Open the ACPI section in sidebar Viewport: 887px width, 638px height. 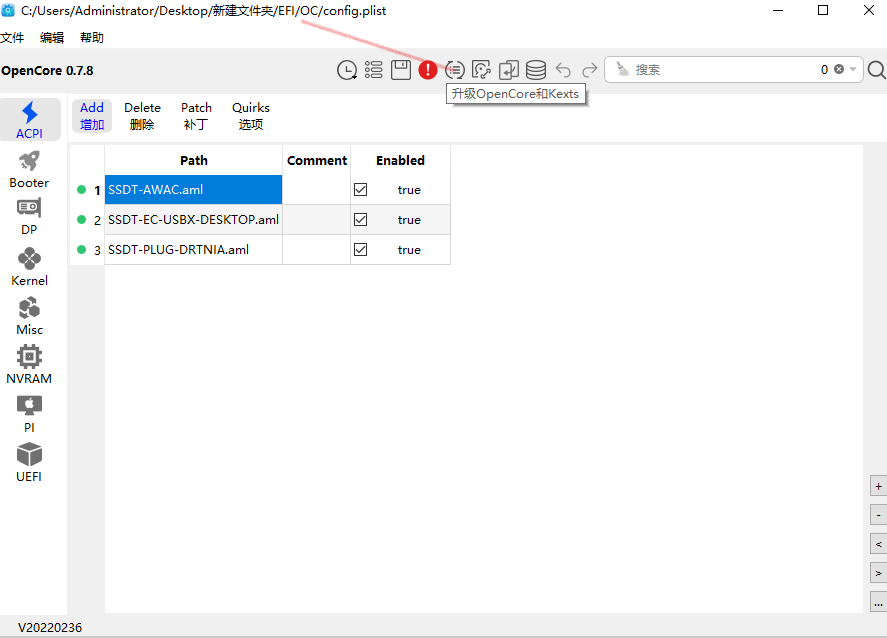pos(30,119)
